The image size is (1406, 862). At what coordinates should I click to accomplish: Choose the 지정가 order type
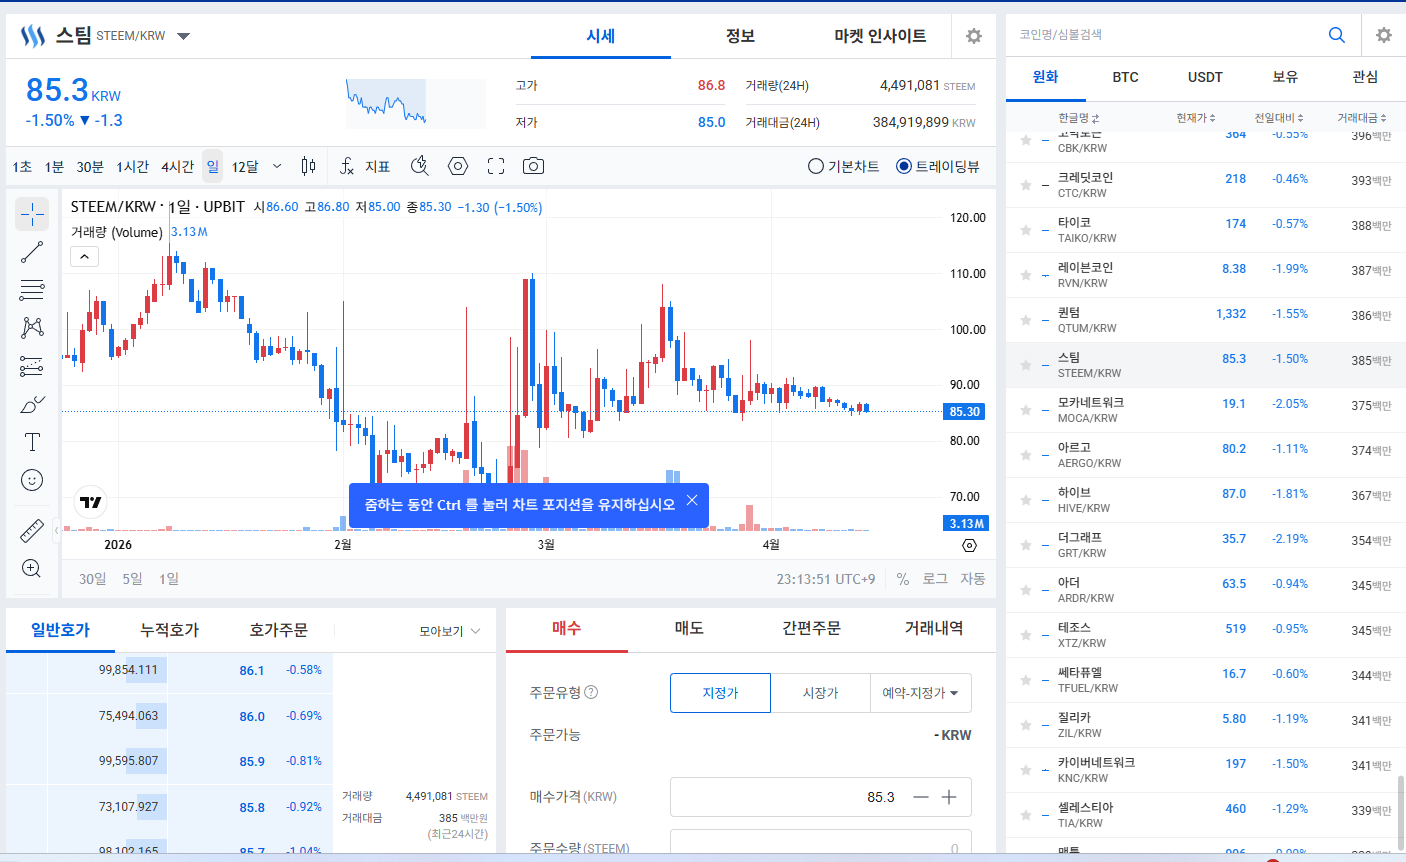(x=720, y=692)
